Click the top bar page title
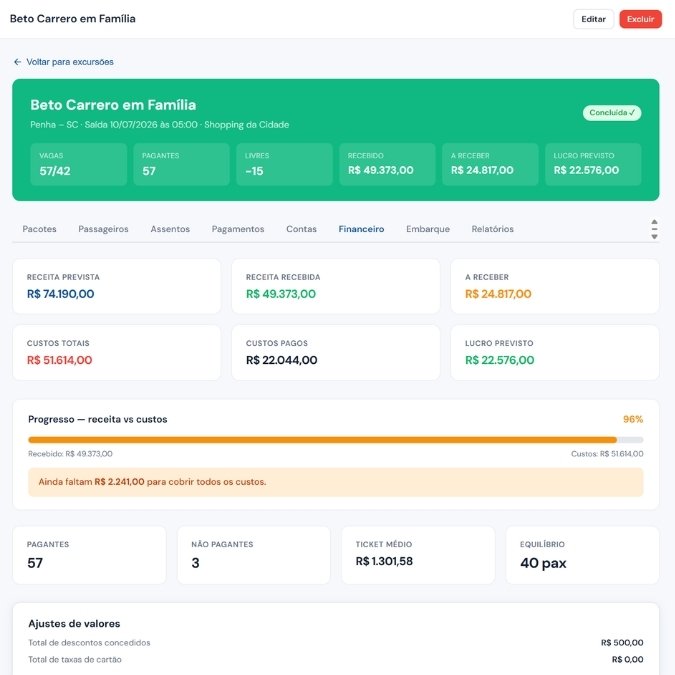The height and width of the screenshot is (675, 675). [x=73, y=19]
